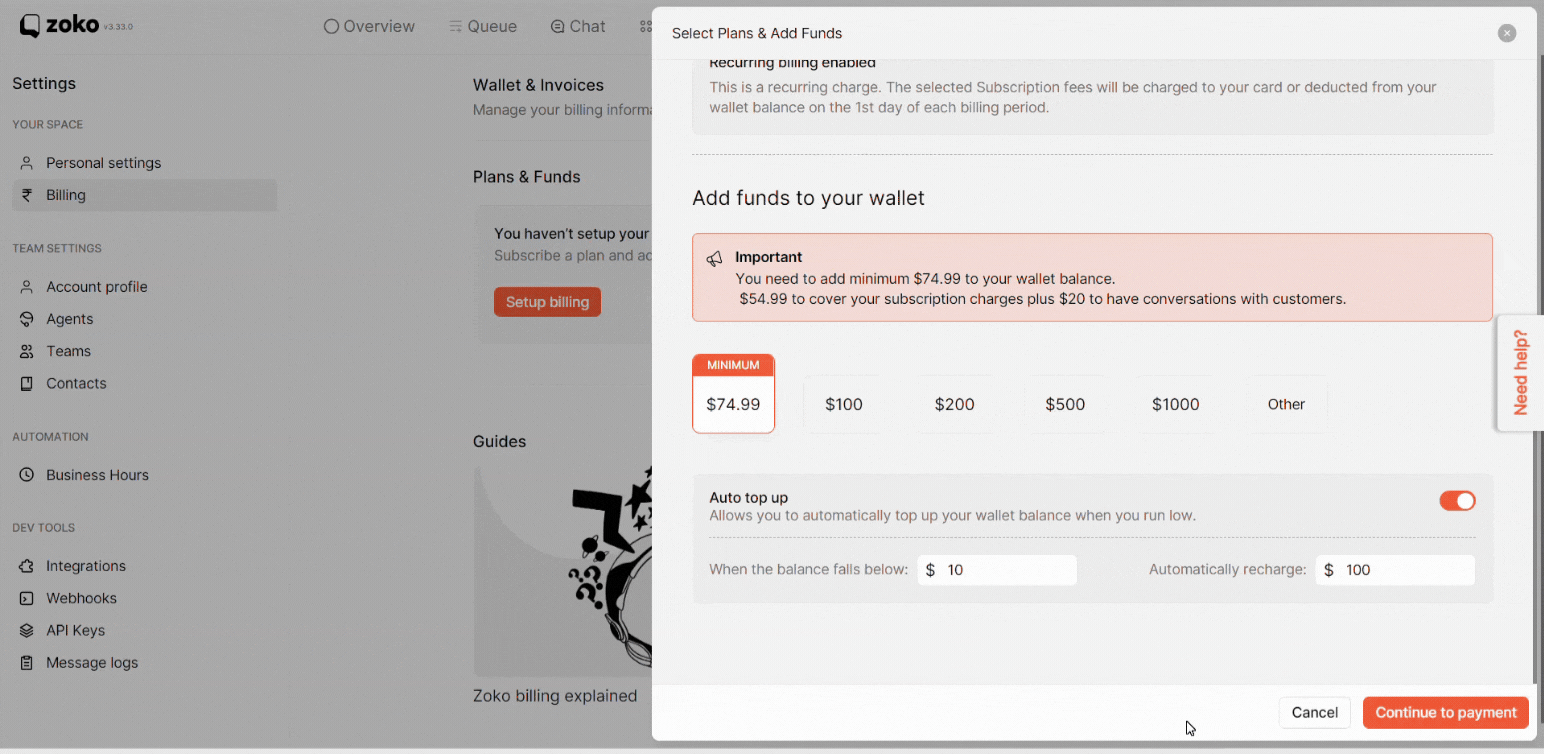Image resolution: width=1544 pixels, height=754 pixels.
Task: Click Continue to payment button
Action: click(1446, 712)
